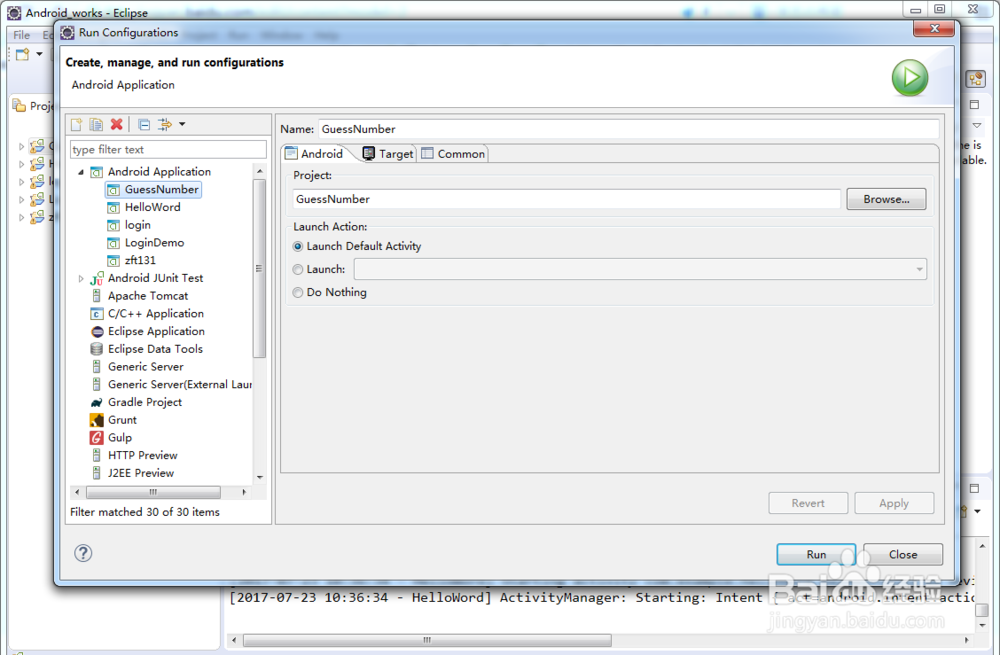Expand first project in Eclipse Project Explorer
The width and height of the screenshot is (1000, 655).
click(21, 147)
